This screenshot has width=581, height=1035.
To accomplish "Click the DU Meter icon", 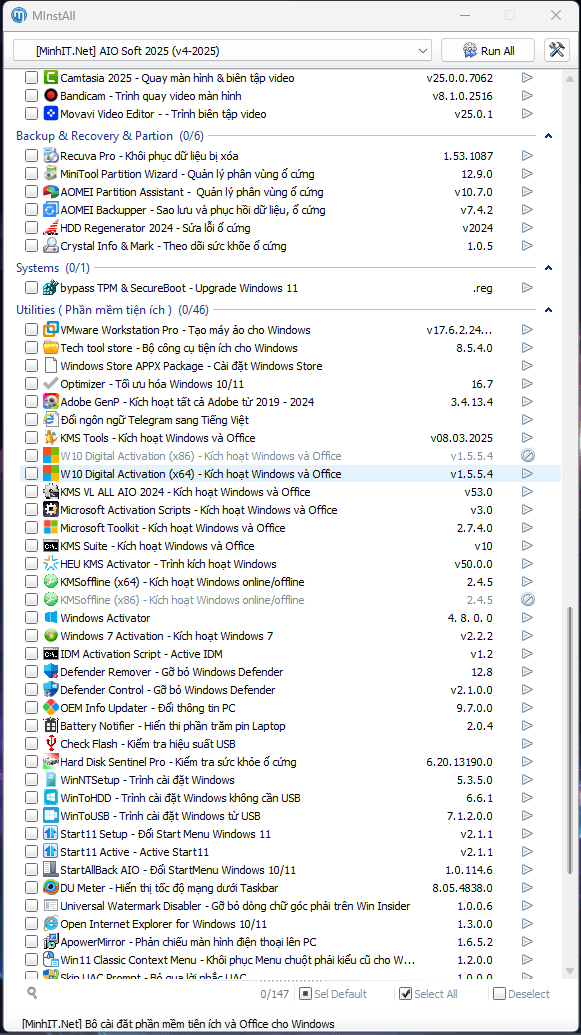I will pos(51,888).
